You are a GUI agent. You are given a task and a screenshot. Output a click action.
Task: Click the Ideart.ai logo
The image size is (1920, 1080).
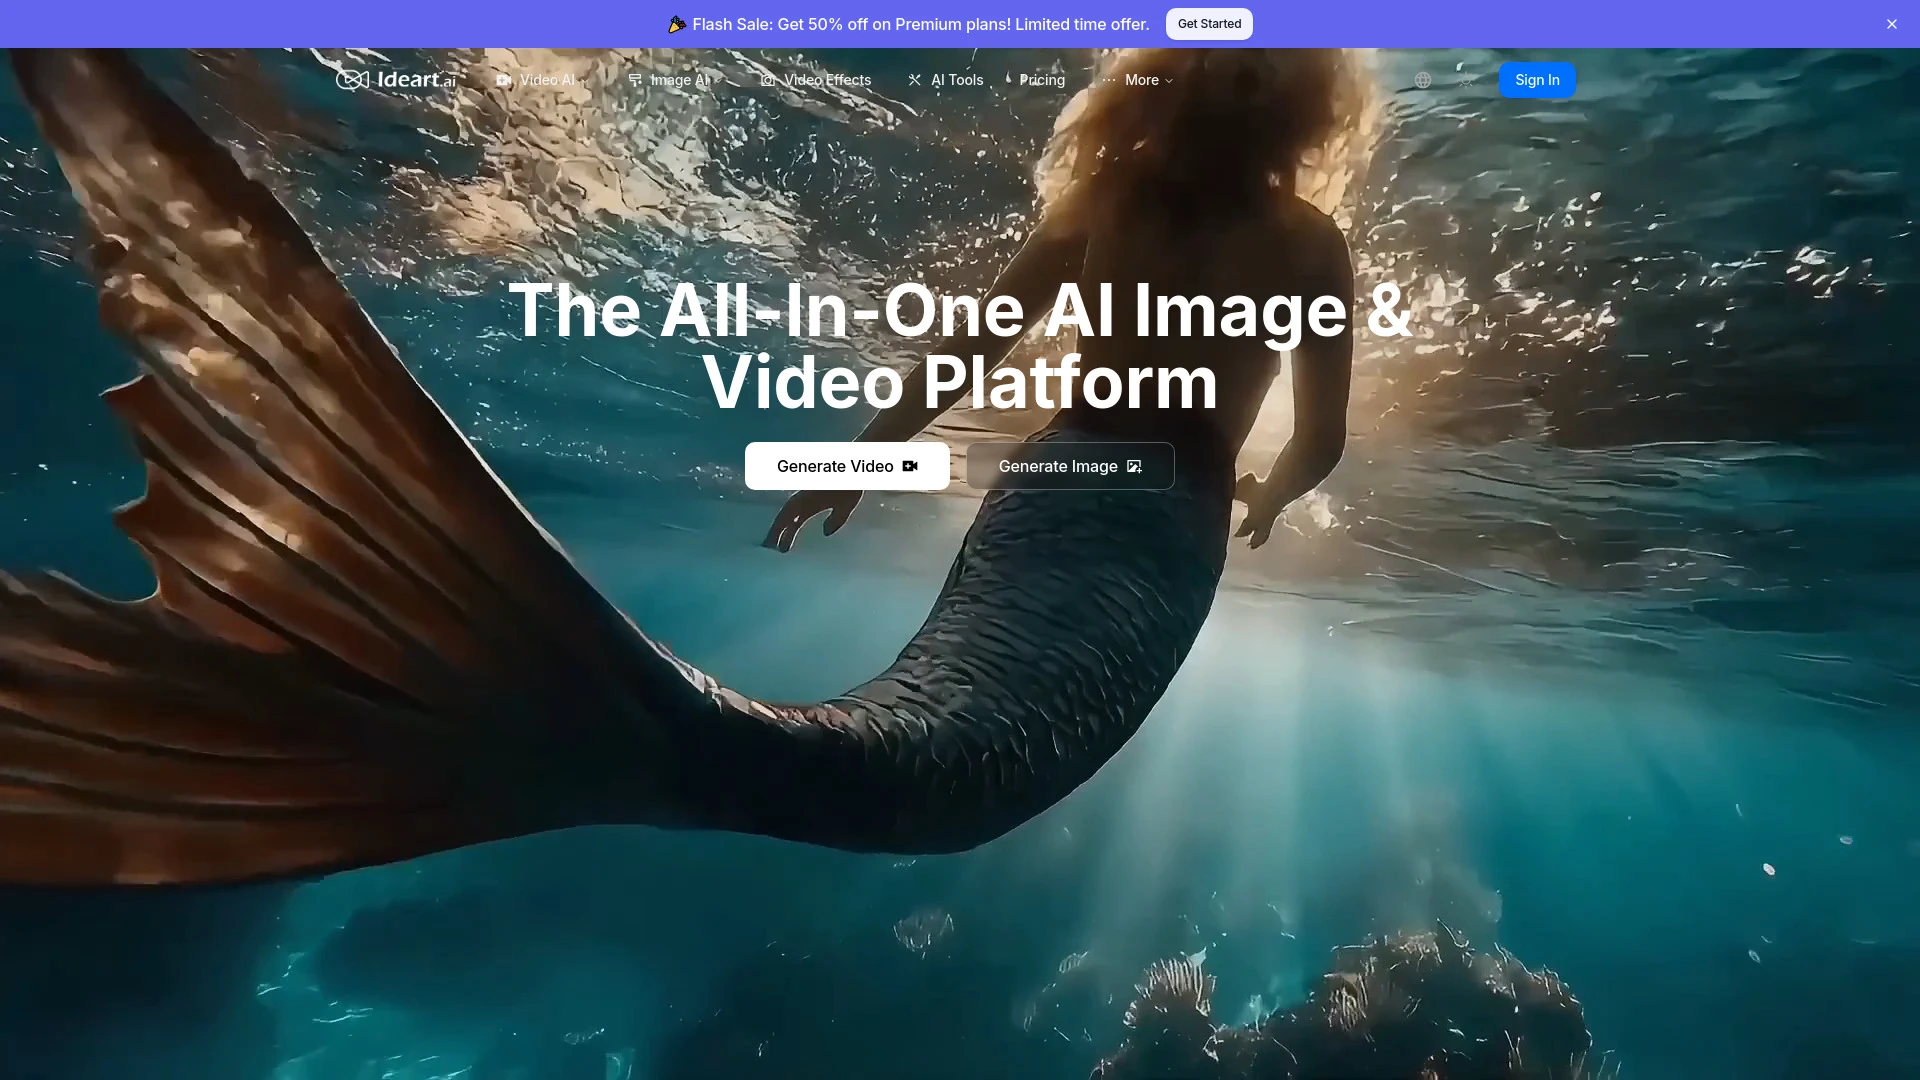pos(396,80)
